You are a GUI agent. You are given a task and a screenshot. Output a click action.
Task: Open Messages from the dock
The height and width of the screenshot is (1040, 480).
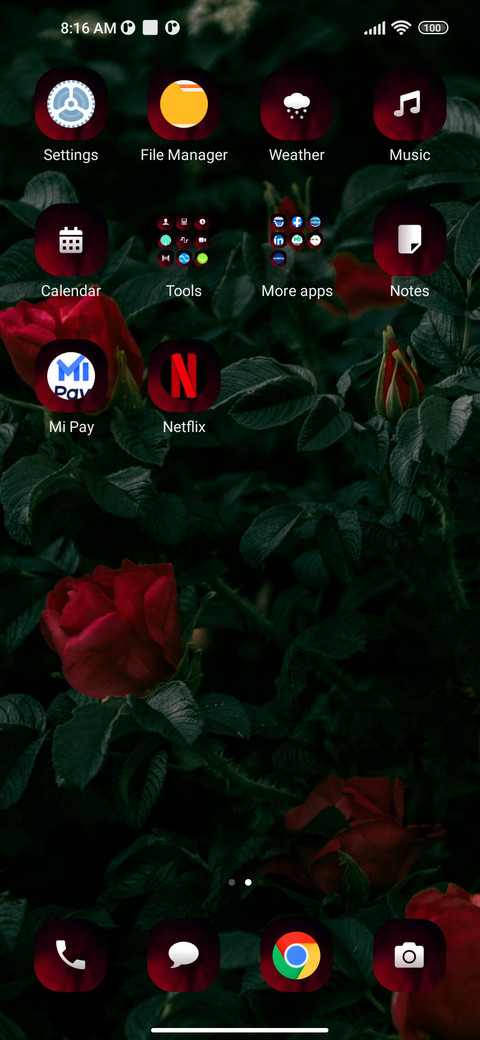pyautogui.click(x=184, y=956)
